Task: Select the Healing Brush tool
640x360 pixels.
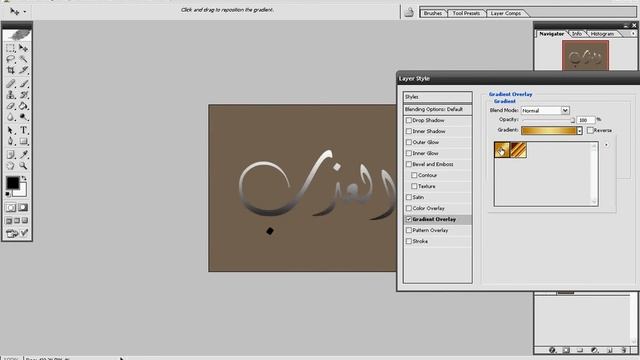Action: pos(11,84)
